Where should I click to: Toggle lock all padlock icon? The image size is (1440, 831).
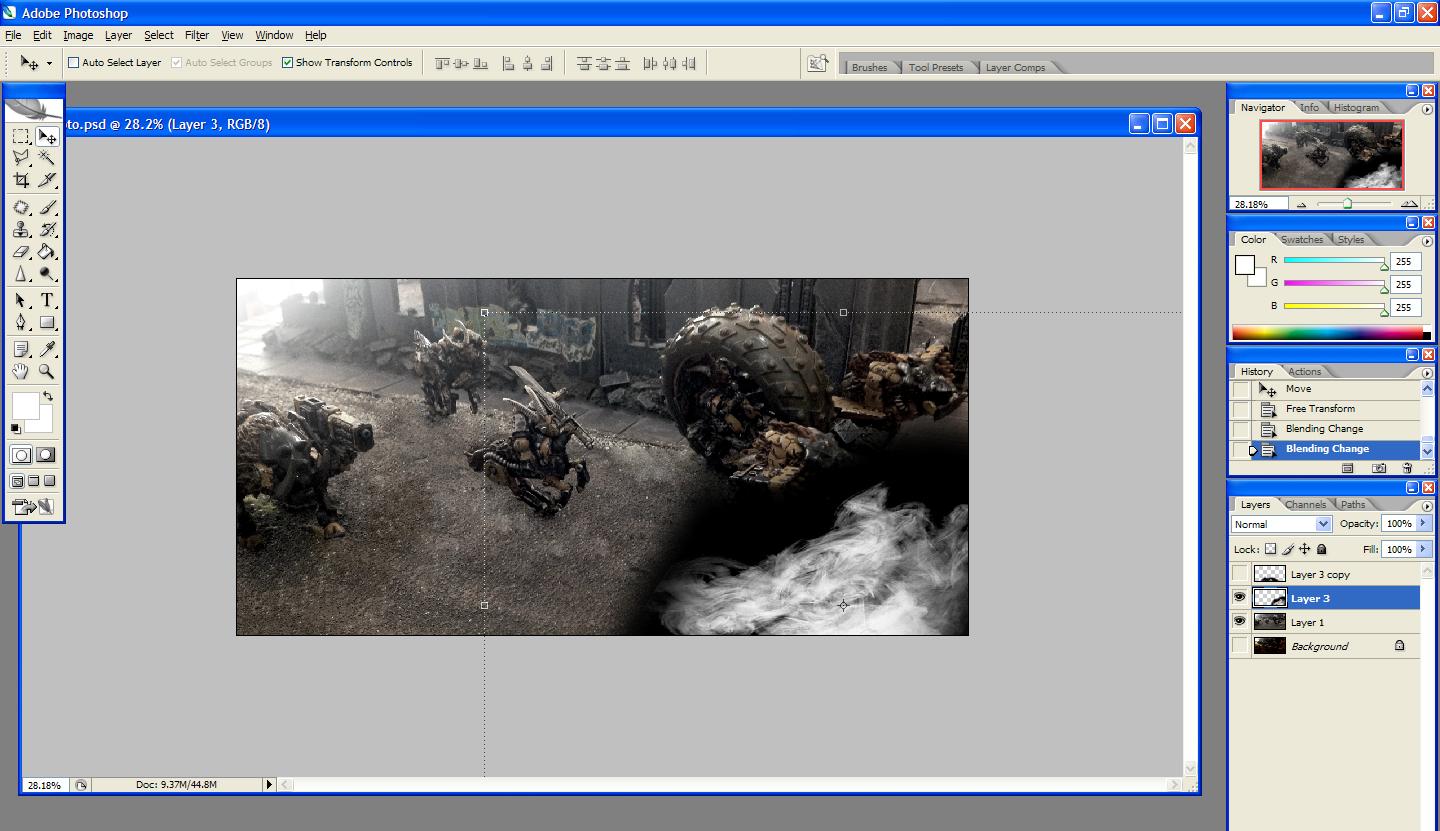(x=1322, y=549)
